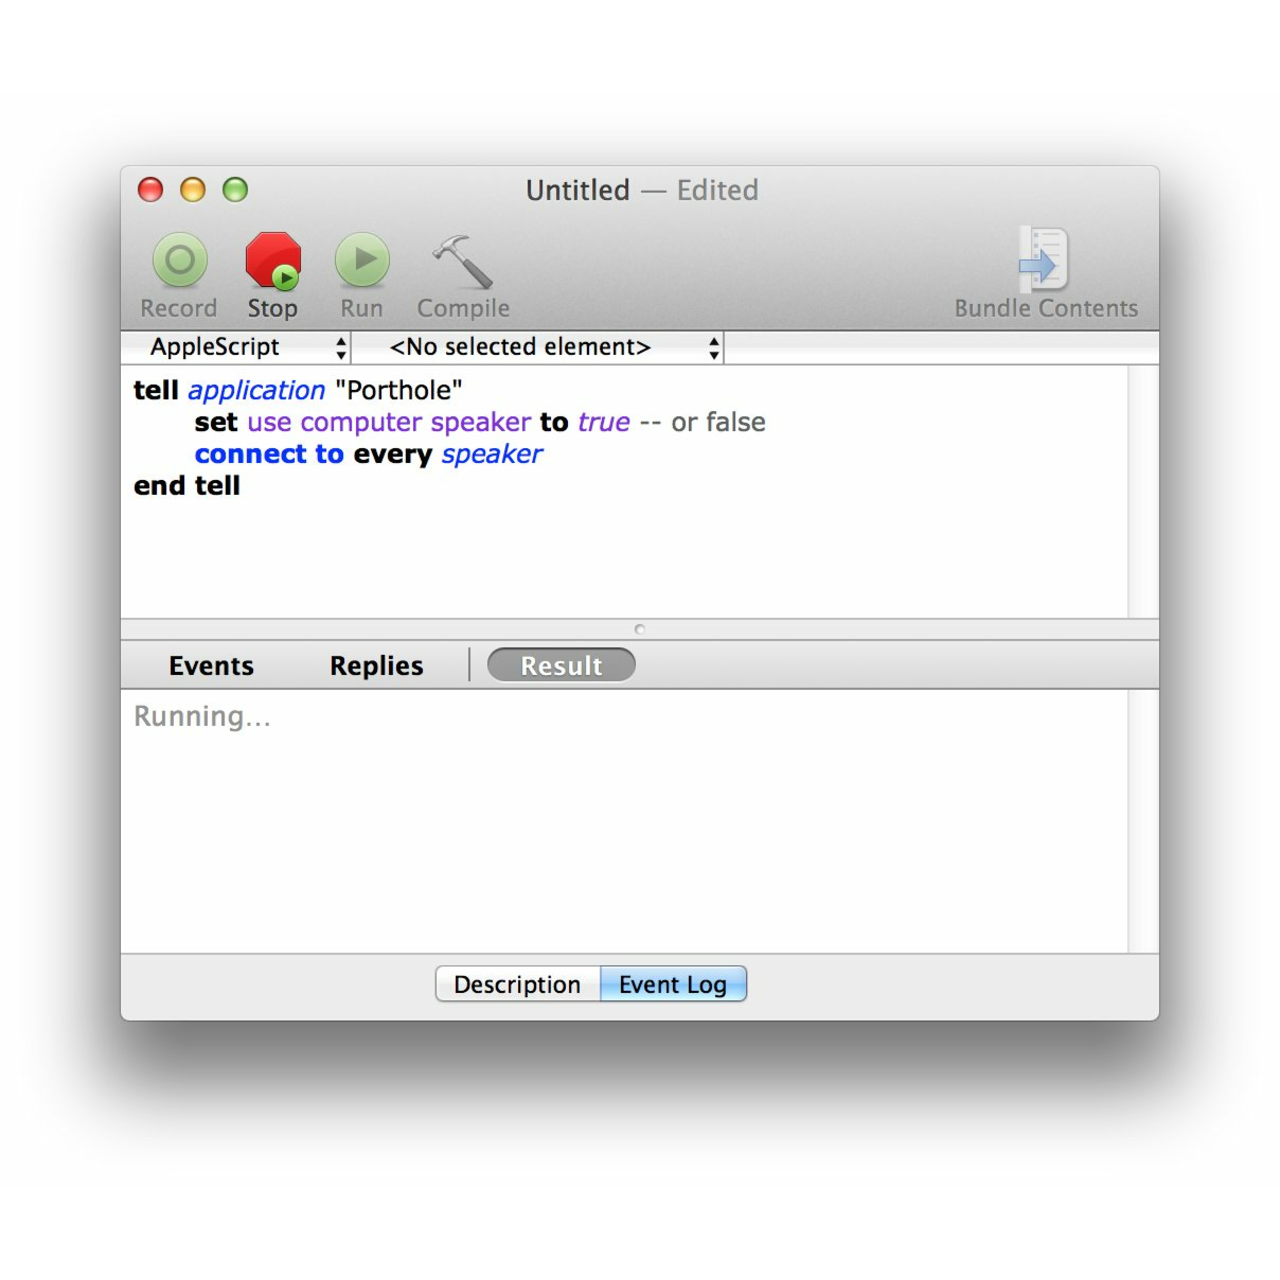Image resolution: width=1280 pixels, height=1280 pixels.
Task: Zoom the window with green button
Action: [x=235, y=190]
